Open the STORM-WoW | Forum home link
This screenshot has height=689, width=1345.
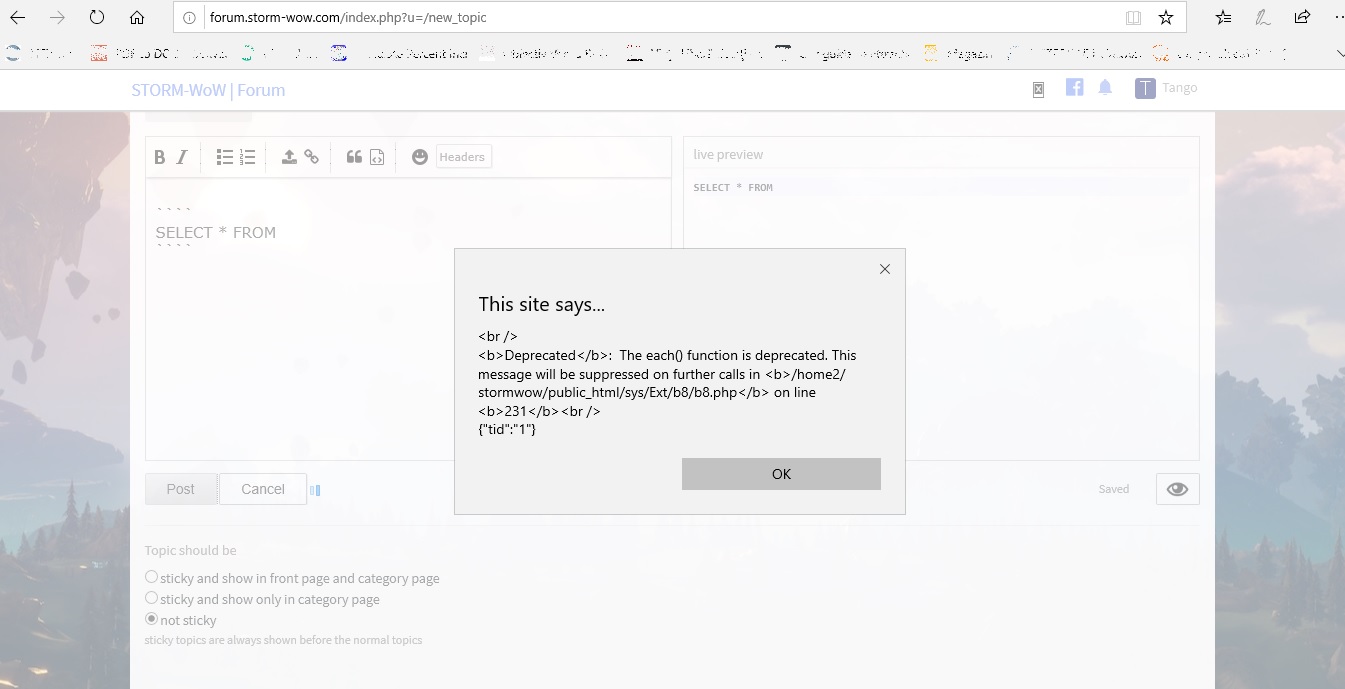(208, 90)
